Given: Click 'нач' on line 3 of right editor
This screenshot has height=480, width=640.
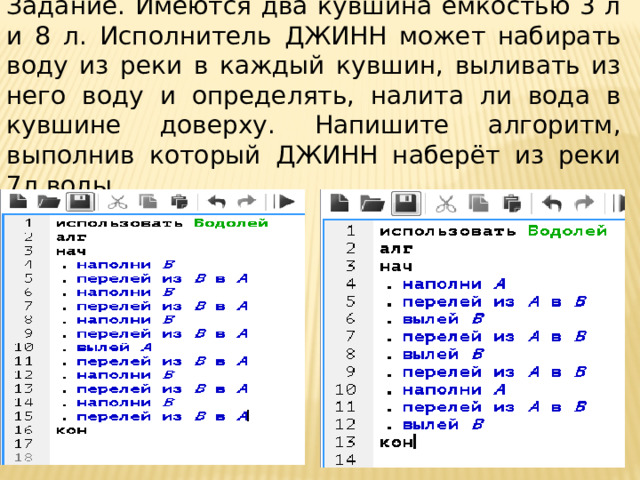Looking at the screenshot, I should pyautogui.click(x=396, y=266).
